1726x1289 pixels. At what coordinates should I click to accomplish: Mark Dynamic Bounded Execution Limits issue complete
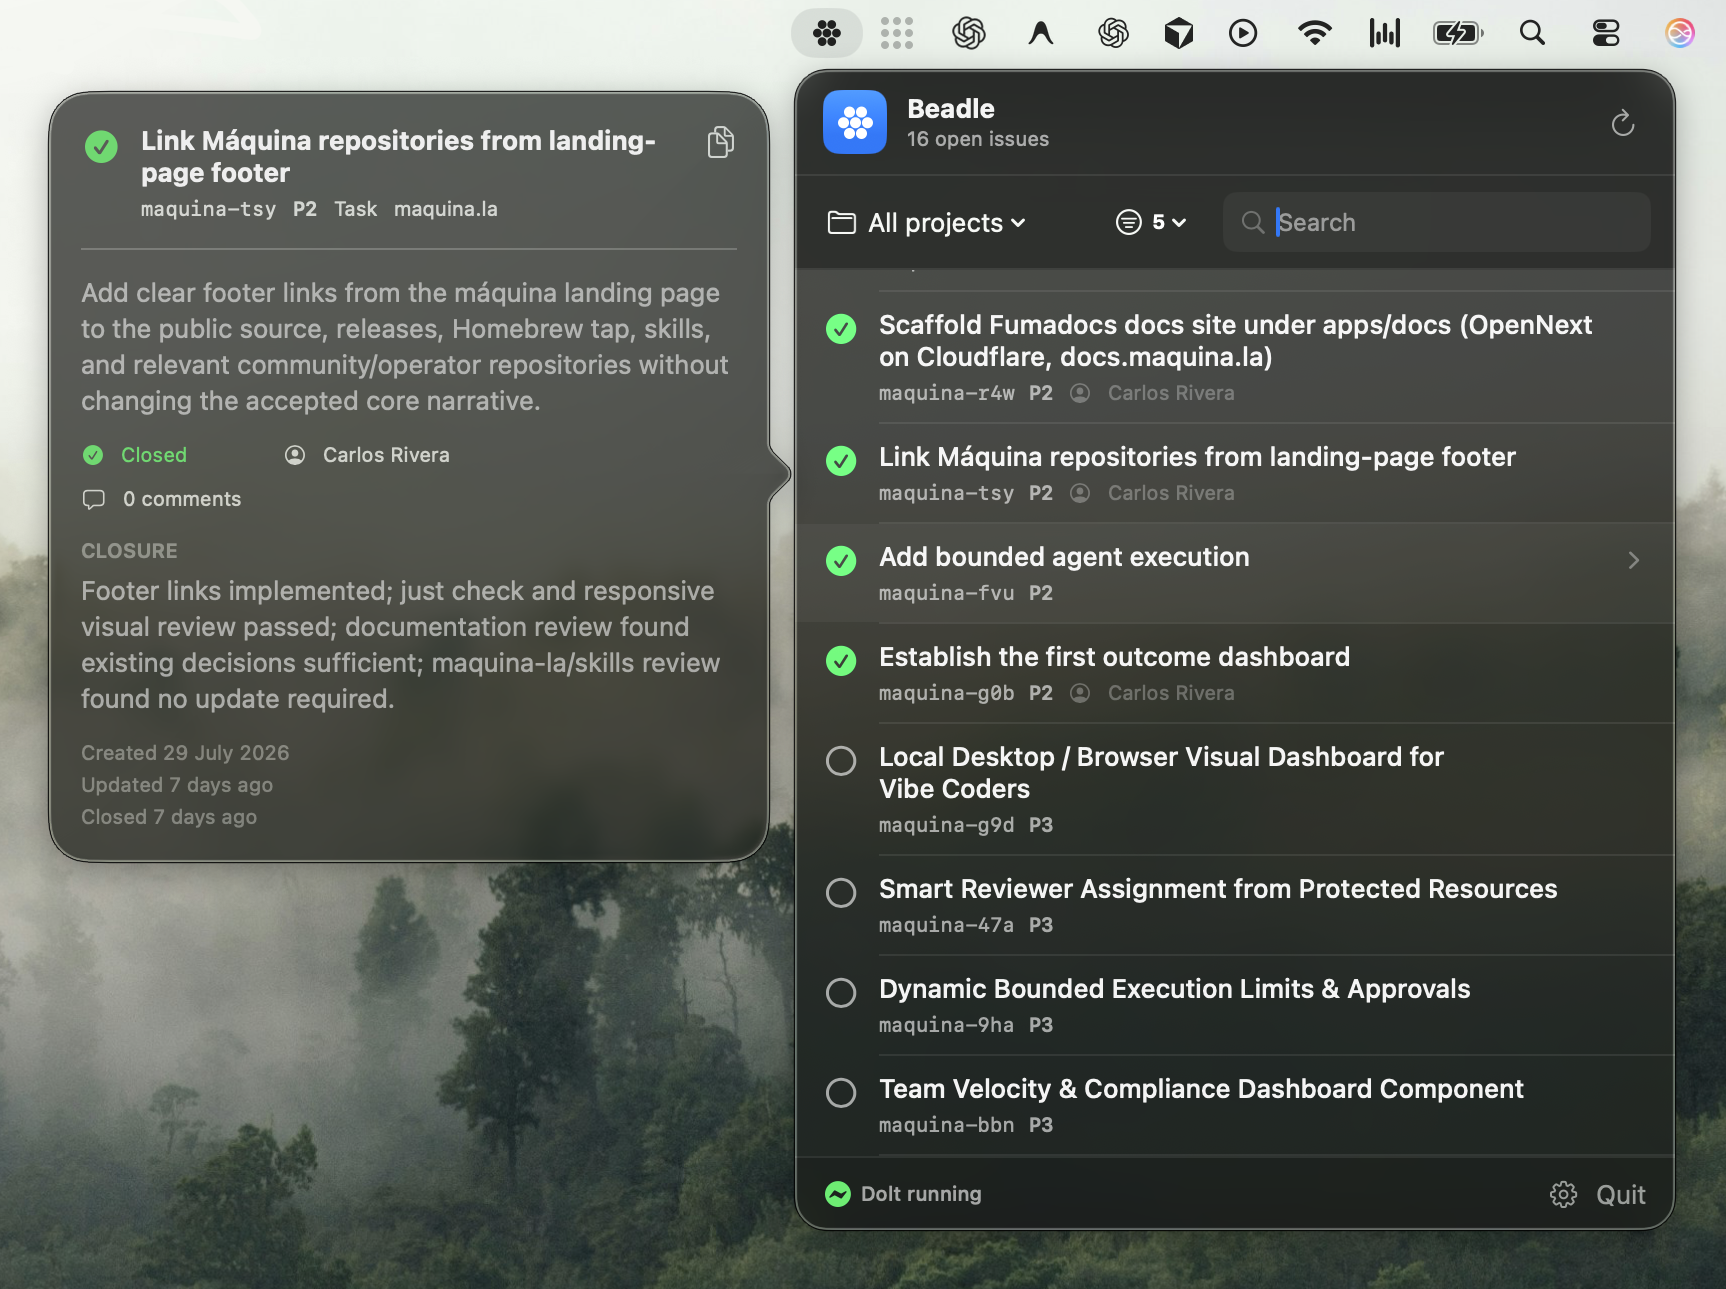(x=841, y=992)
